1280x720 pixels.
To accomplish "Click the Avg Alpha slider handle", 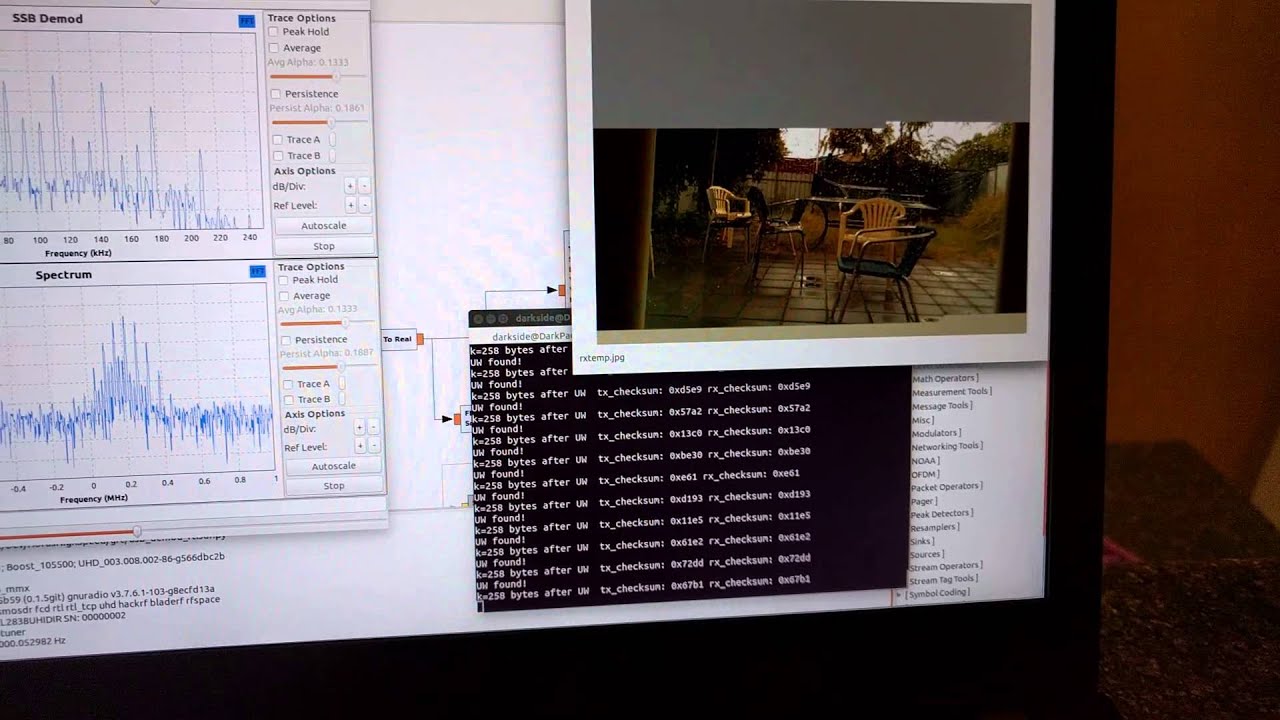I will (x=338, y=75).
